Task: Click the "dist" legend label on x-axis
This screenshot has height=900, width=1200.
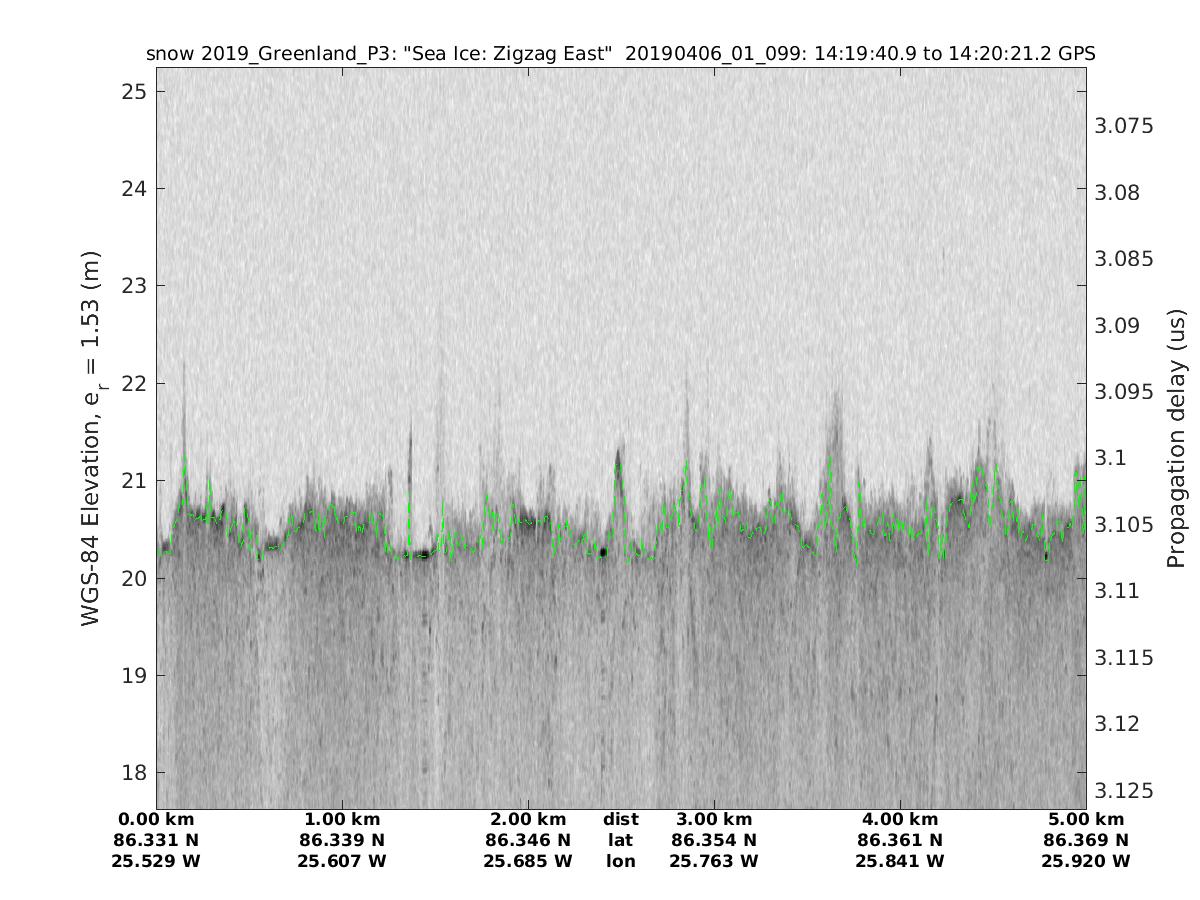Action: coord(620,819)
